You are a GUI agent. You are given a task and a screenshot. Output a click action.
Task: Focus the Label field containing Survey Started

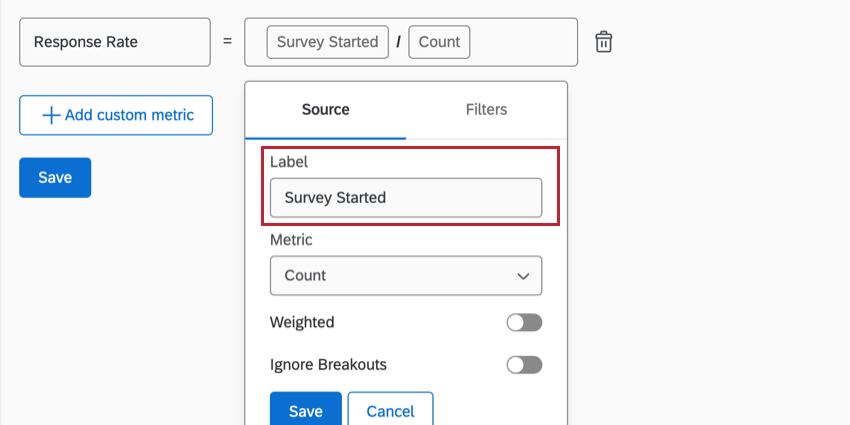pos(405,198)
